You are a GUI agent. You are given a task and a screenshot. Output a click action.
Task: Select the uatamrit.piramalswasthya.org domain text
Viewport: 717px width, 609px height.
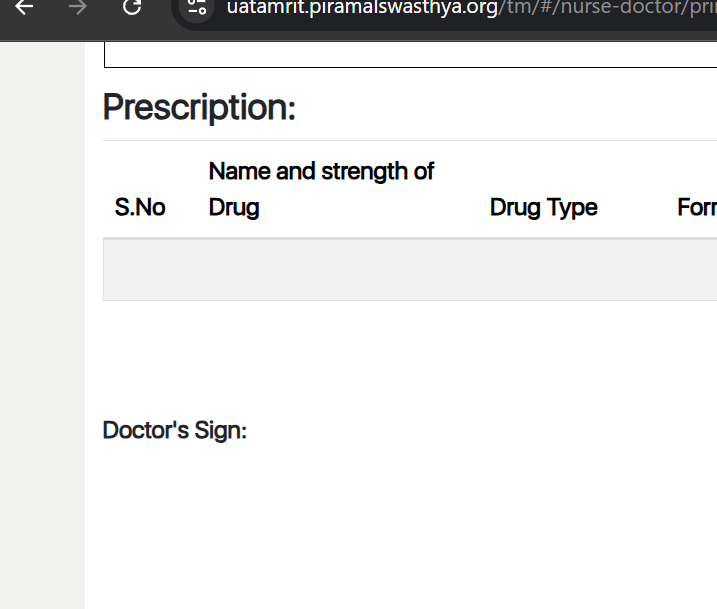coord(362,8)
